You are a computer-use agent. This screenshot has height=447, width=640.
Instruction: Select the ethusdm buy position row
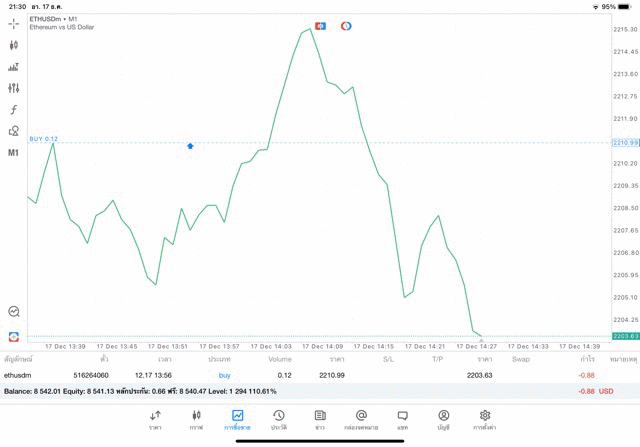[x=300, y=375]
